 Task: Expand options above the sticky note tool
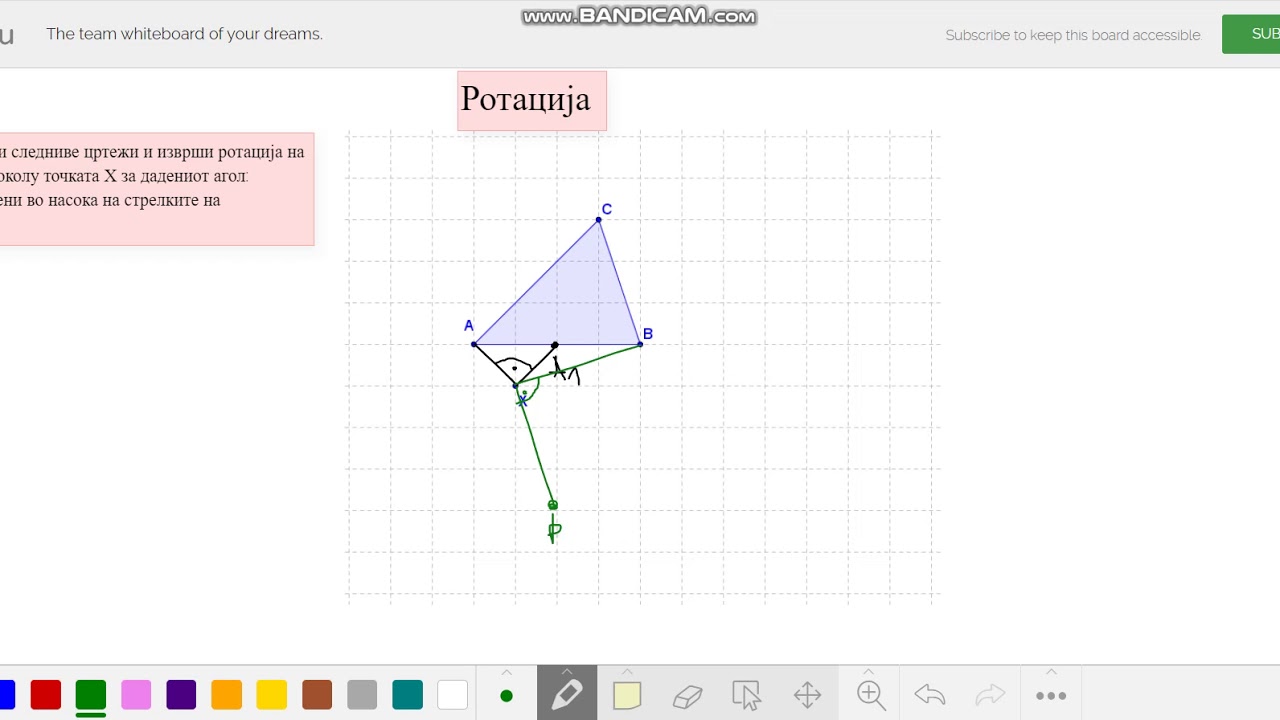[627, 672]
